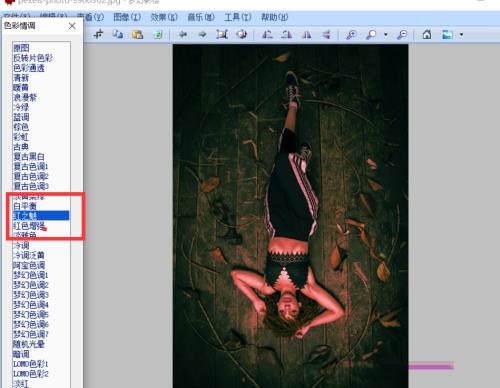This screenshot has width=500, height=388.
Task: Select 暗调 effect
Action: pos(21,354)
